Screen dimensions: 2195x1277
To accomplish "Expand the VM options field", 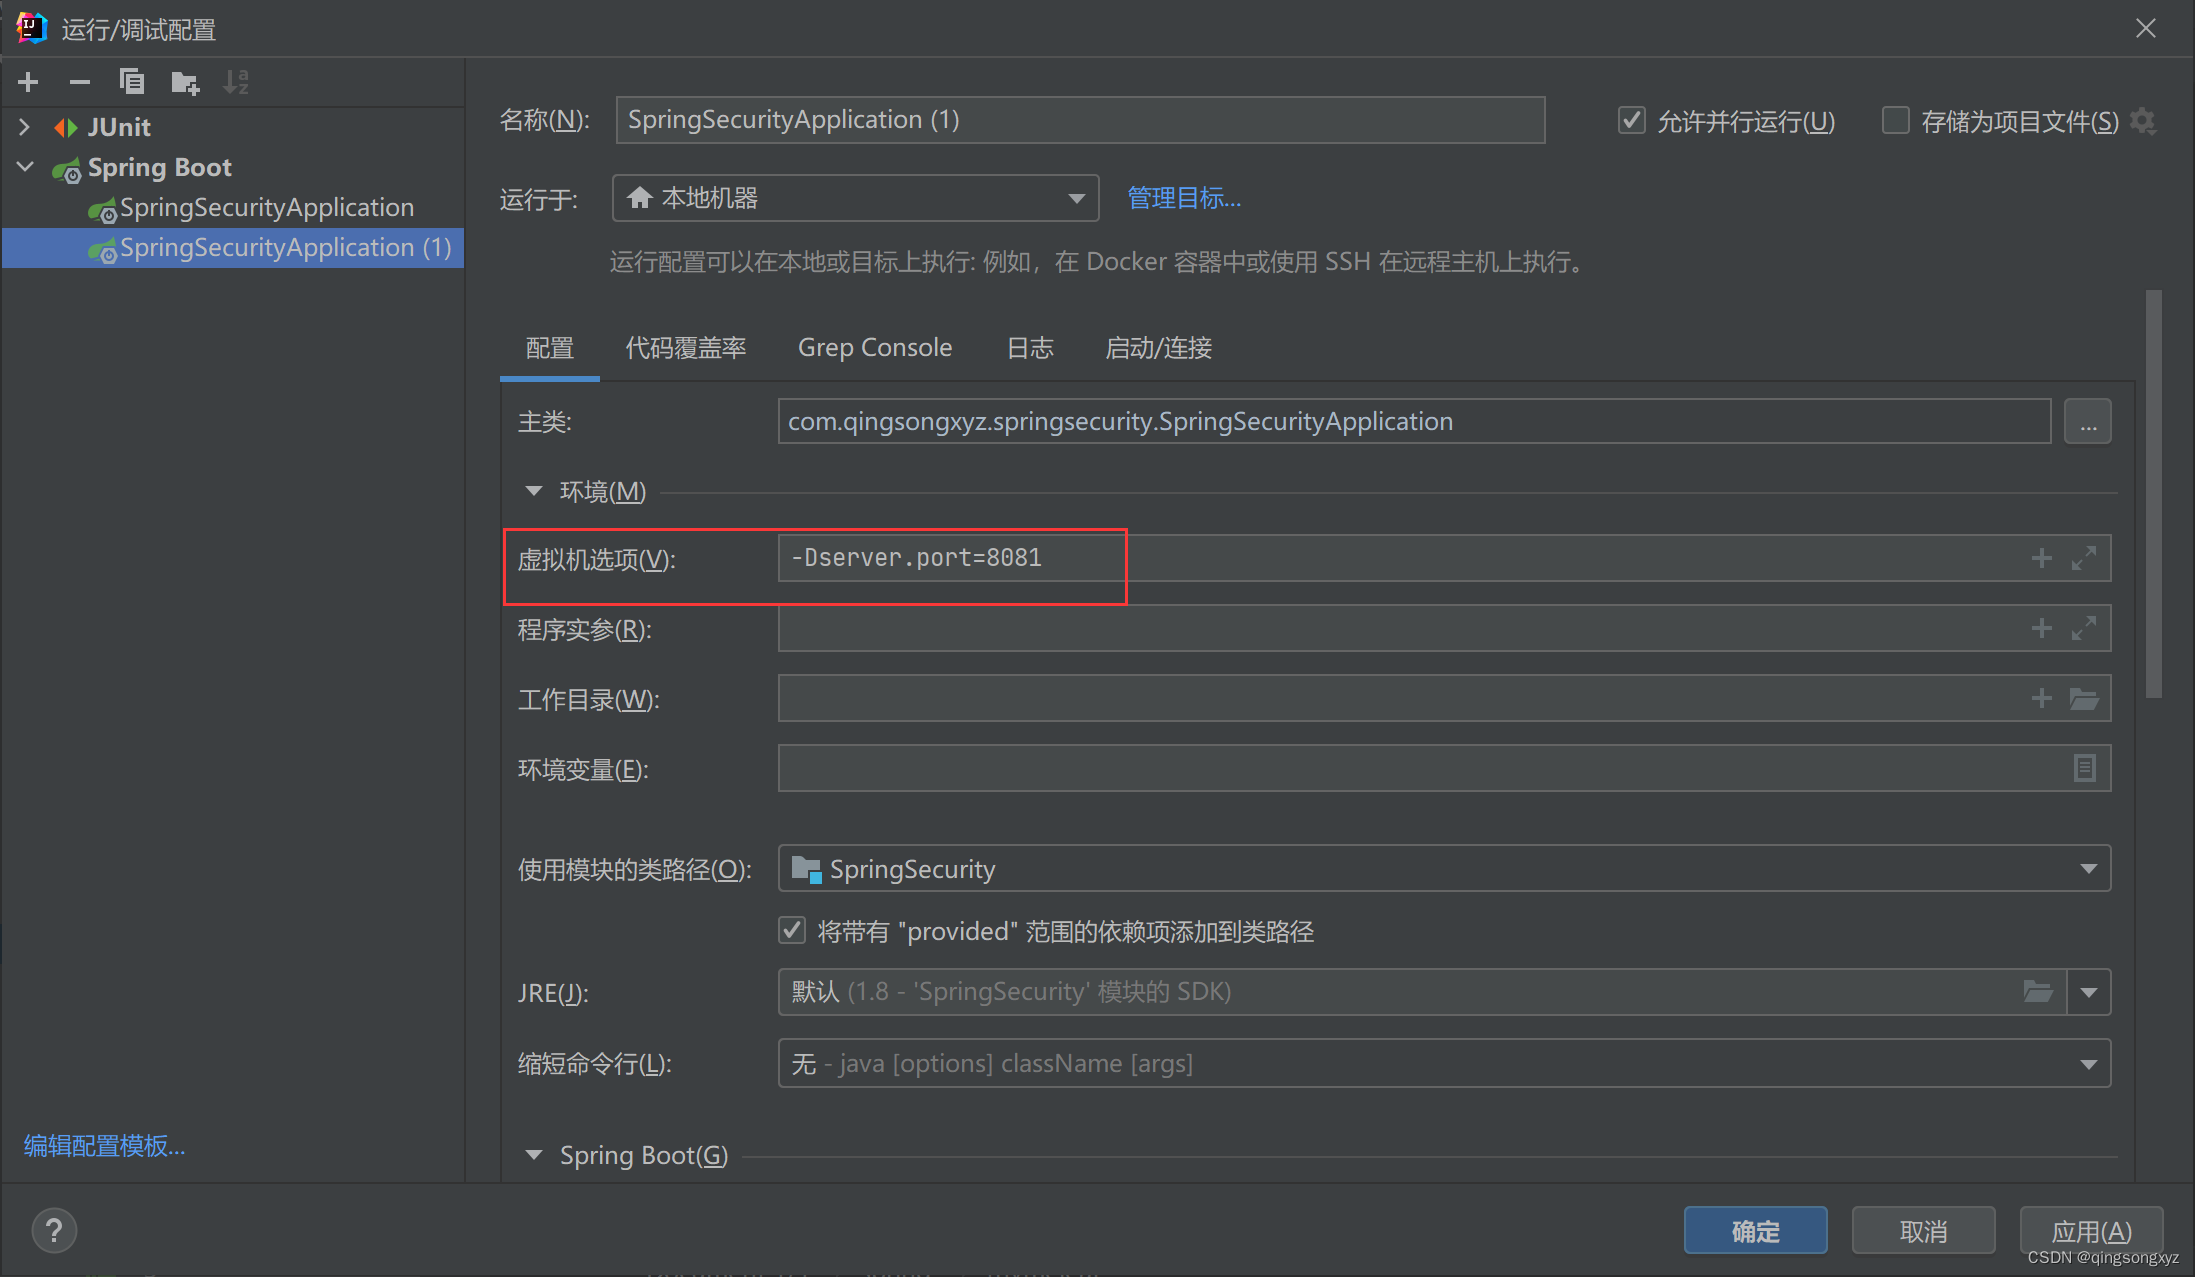I will [x=2084, y=558].
